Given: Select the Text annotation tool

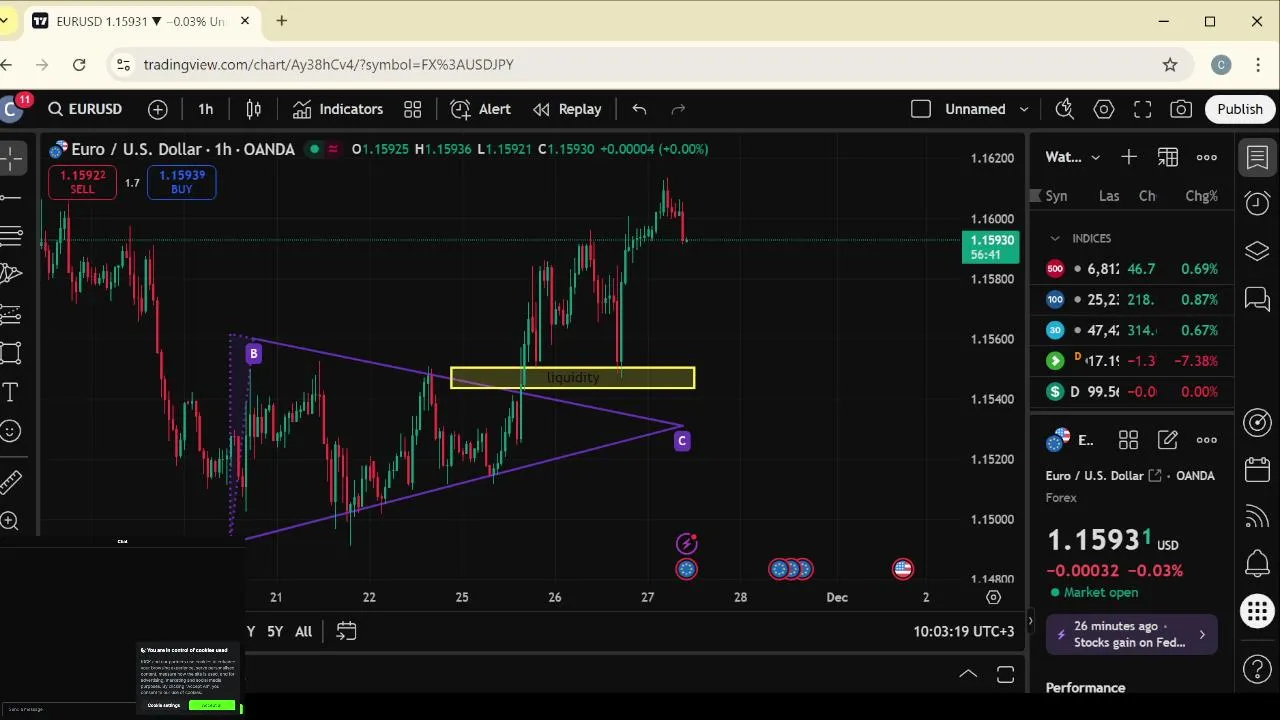Looking at the screenshot, I should tap(11, 392).
